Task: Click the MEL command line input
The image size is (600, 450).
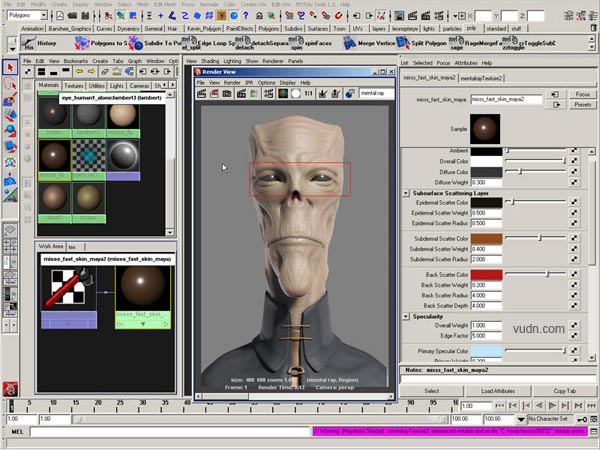Action: click(171, 432)
